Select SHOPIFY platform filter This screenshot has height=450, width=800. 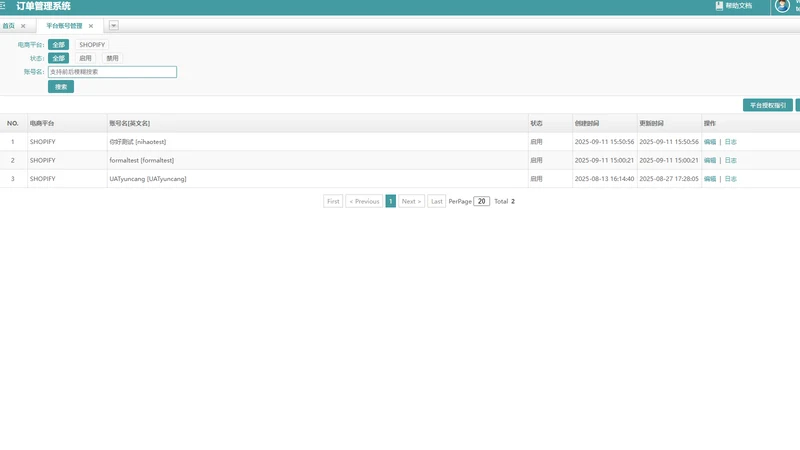click(x=92, y=45)
